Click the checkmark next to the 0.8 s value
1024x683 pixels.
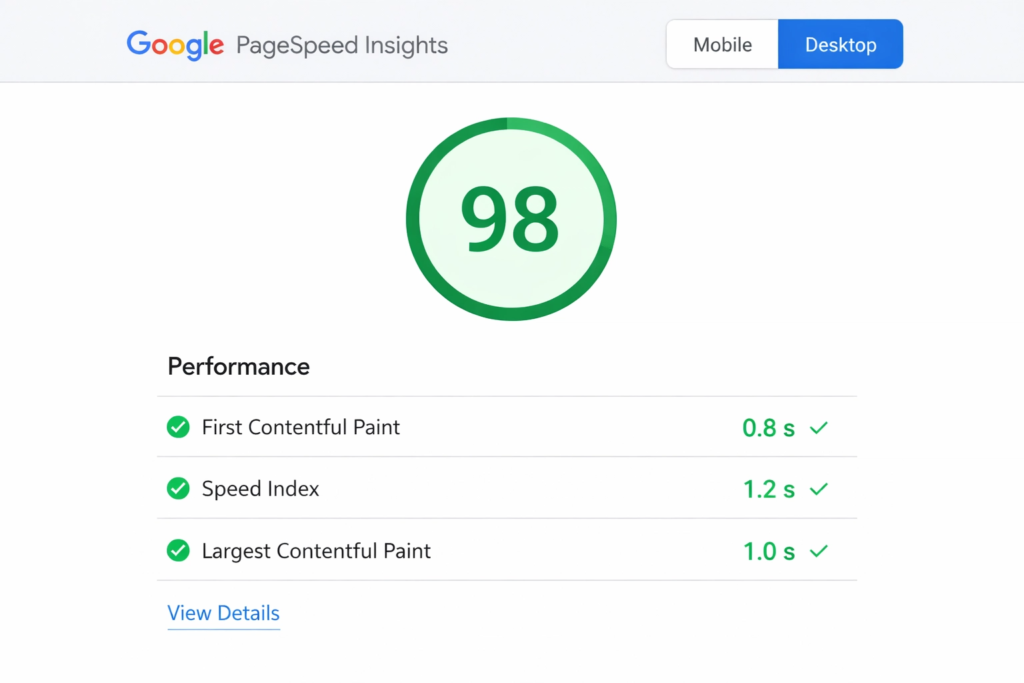[819, 427]
